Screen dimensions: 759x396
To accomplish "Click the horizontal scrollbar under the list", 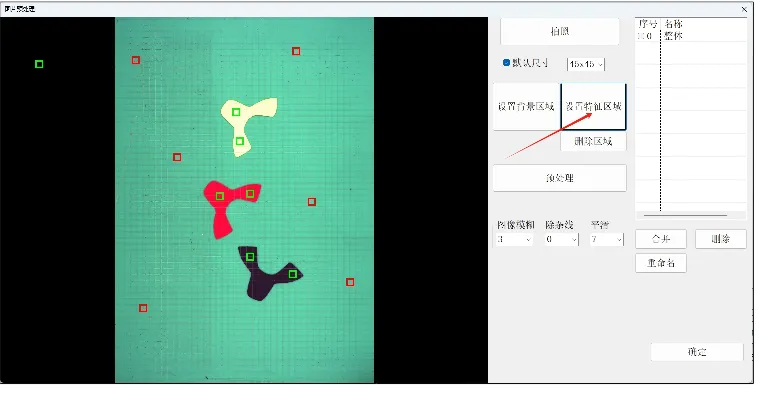I will coord(685,215).
